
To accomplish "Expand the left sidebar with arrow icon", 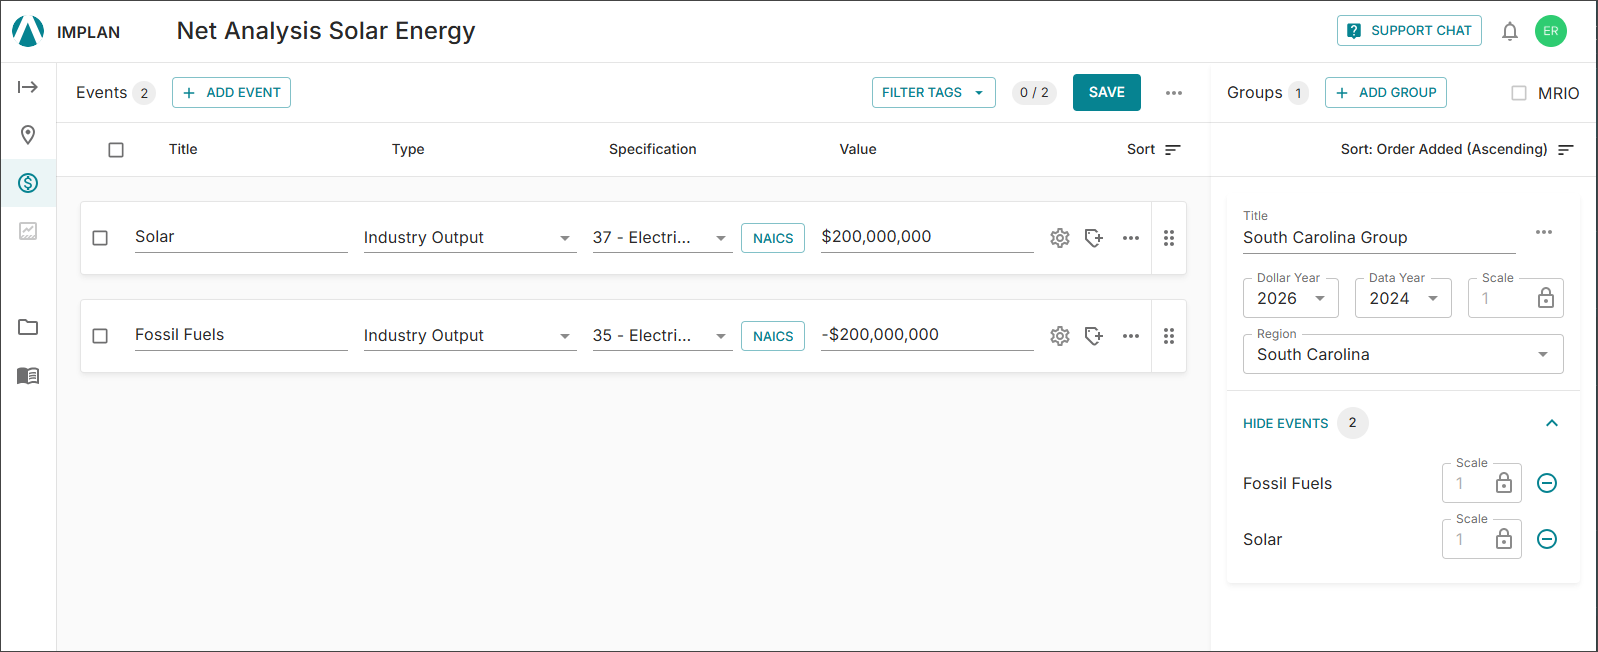I will [x=28, y=87].
